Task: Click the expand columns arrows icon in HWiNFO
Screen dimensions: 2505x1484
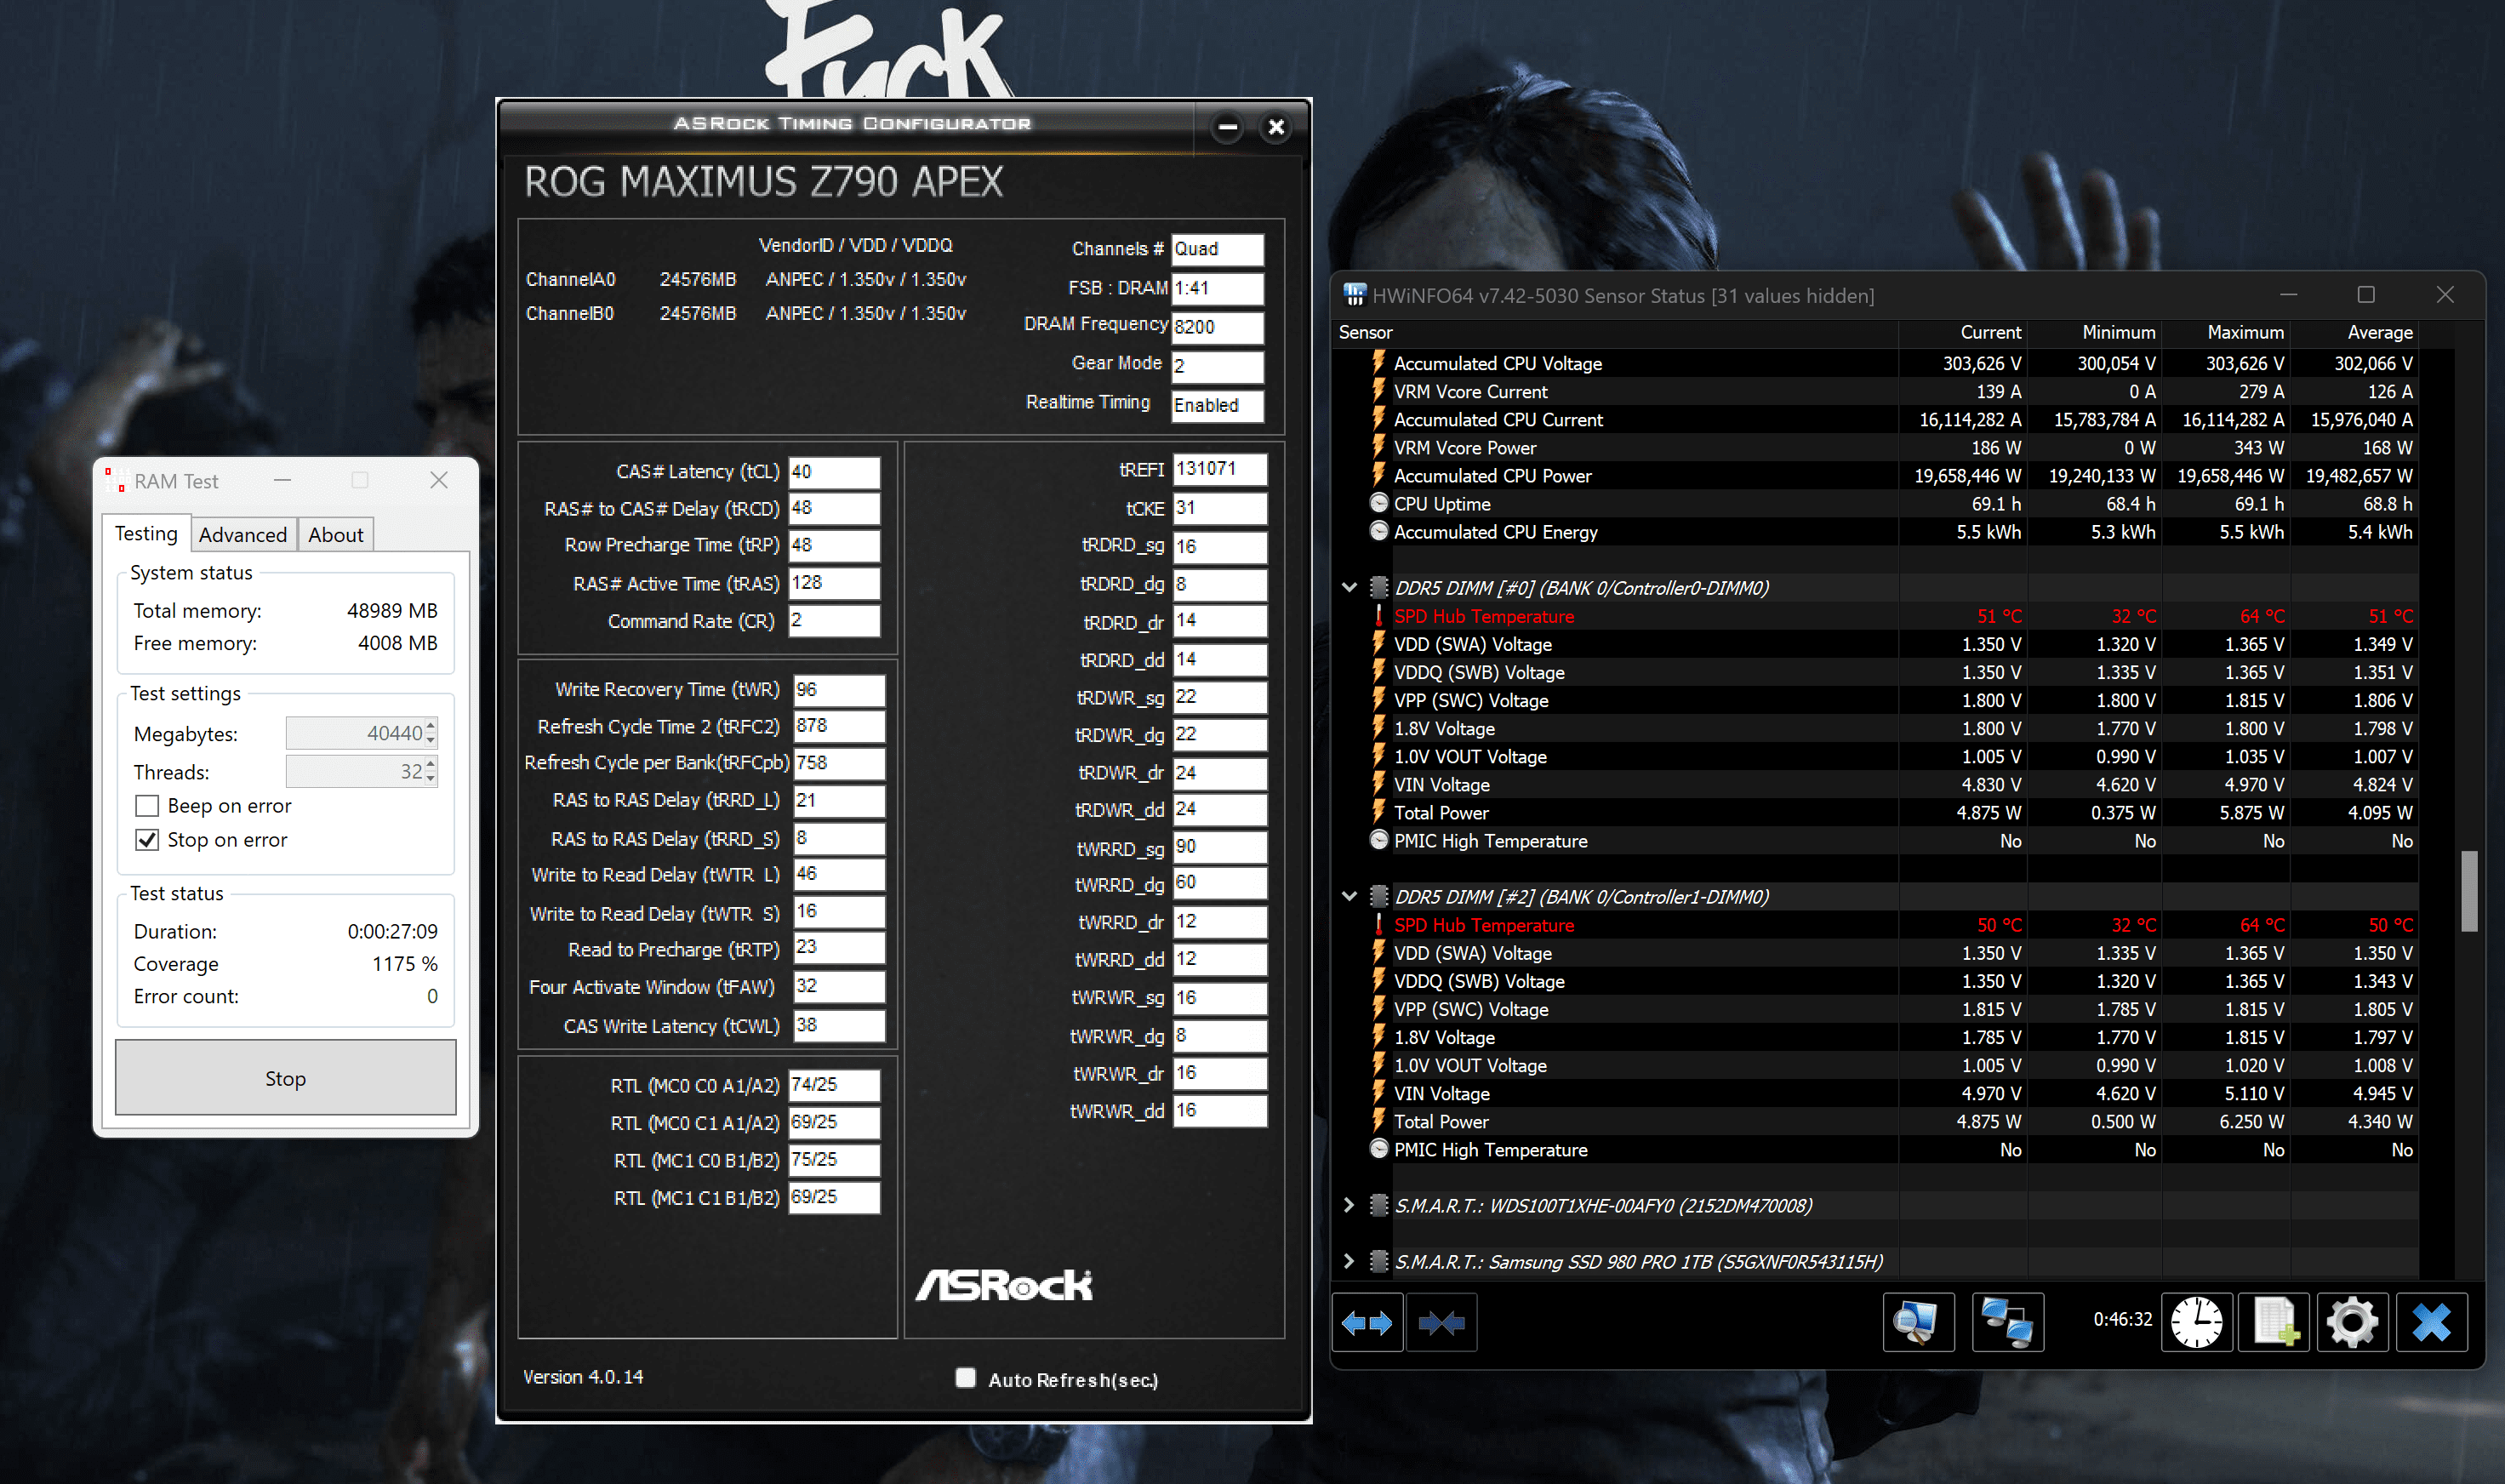Action: point(1367,1323)
